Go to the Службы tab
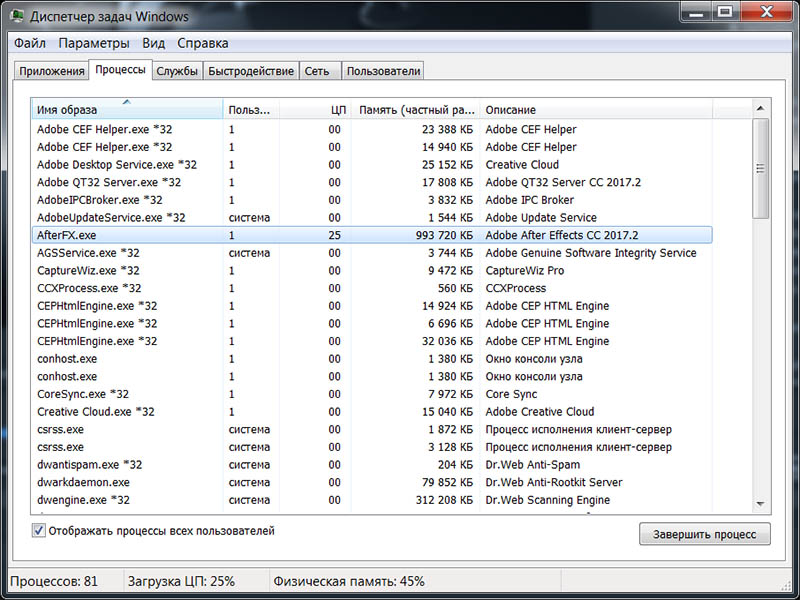The image size is (800, 600). pyautogui.click(x=177, y=71)
